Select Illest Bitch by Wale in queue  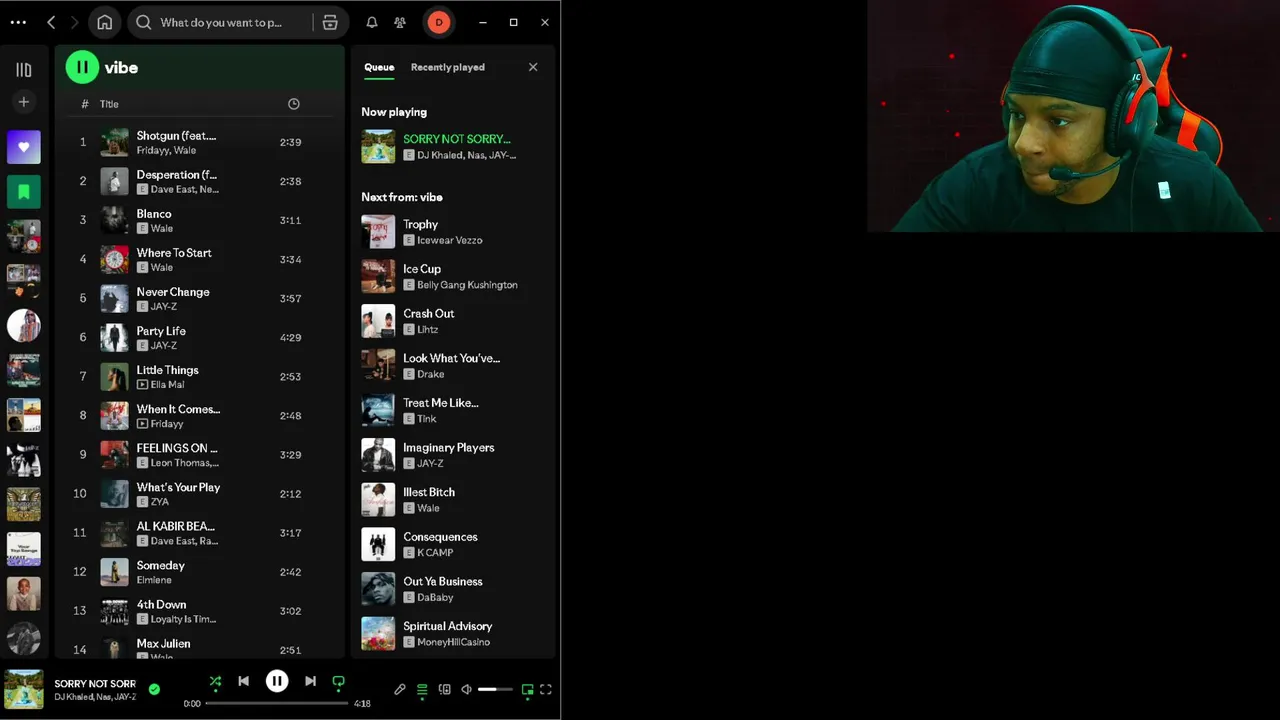pos(452,499)
